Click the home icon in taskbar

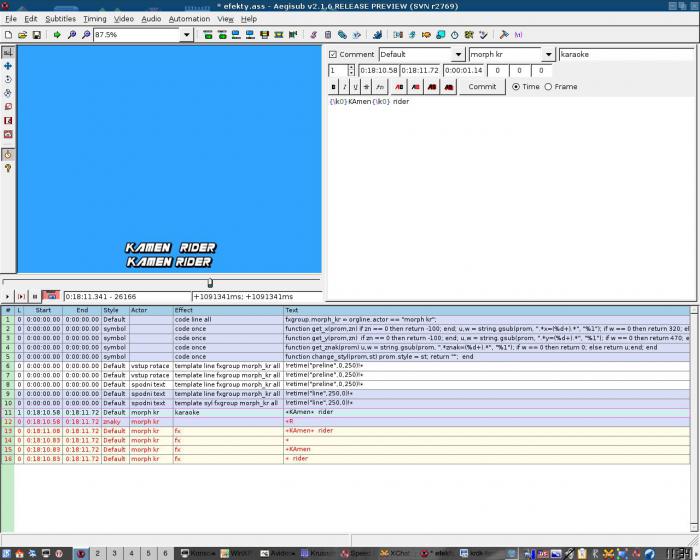pyautogui.click(x=19, y=553)
